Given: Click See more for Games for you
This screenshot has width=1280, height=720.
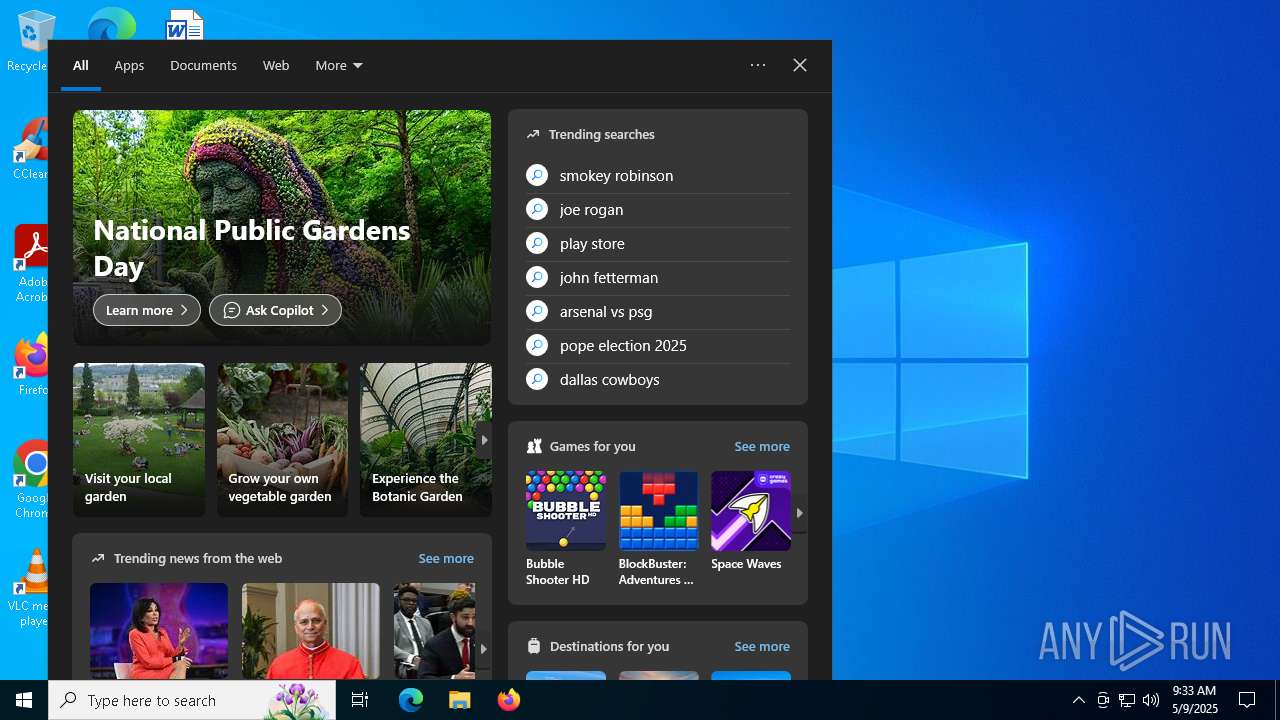Looking at the screenshot, I should click(x=762, y=446).
